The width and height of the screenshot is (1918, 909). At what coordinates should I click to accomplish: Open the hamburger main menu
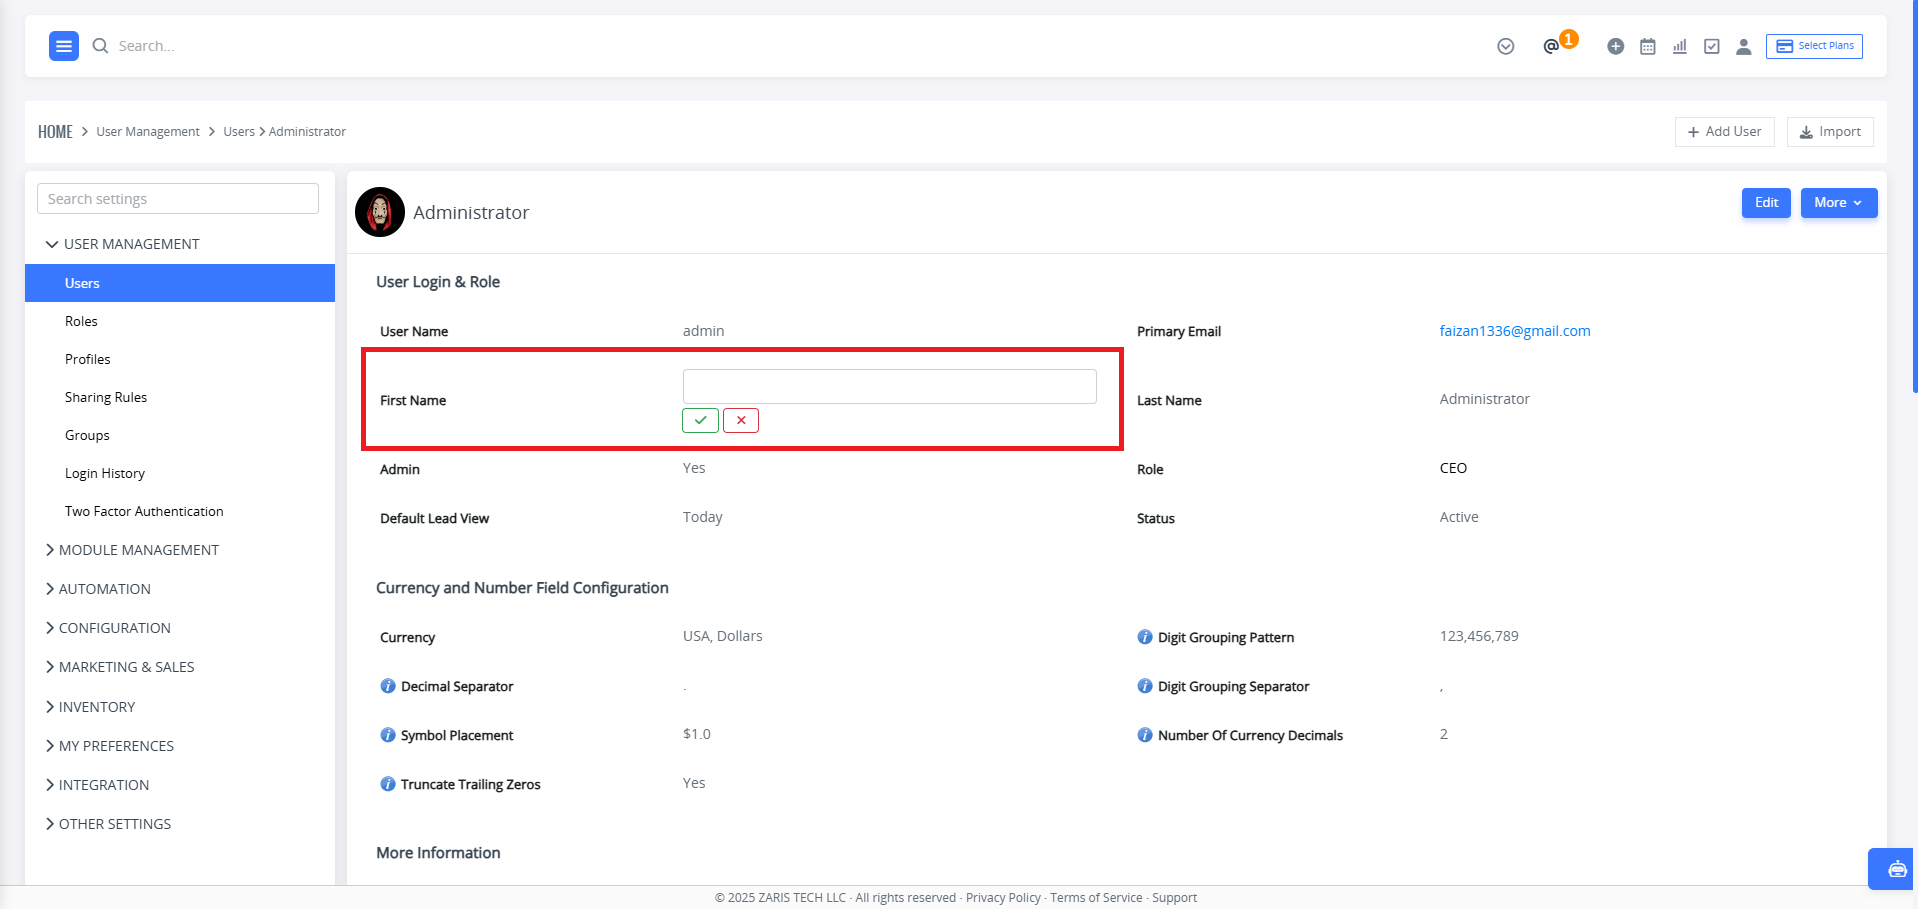tap(64, 46)
